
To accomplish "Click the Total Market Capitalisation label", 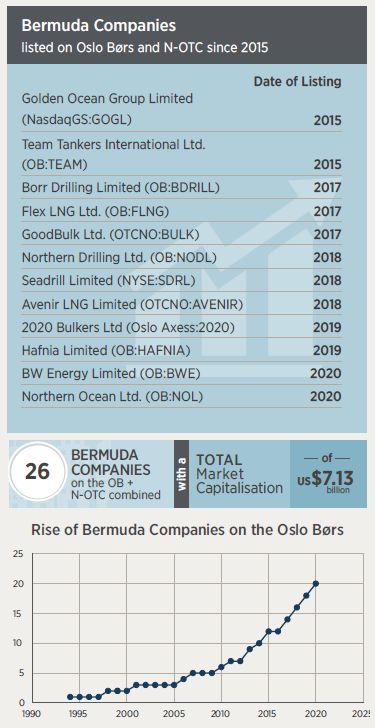I will [239, 474].
